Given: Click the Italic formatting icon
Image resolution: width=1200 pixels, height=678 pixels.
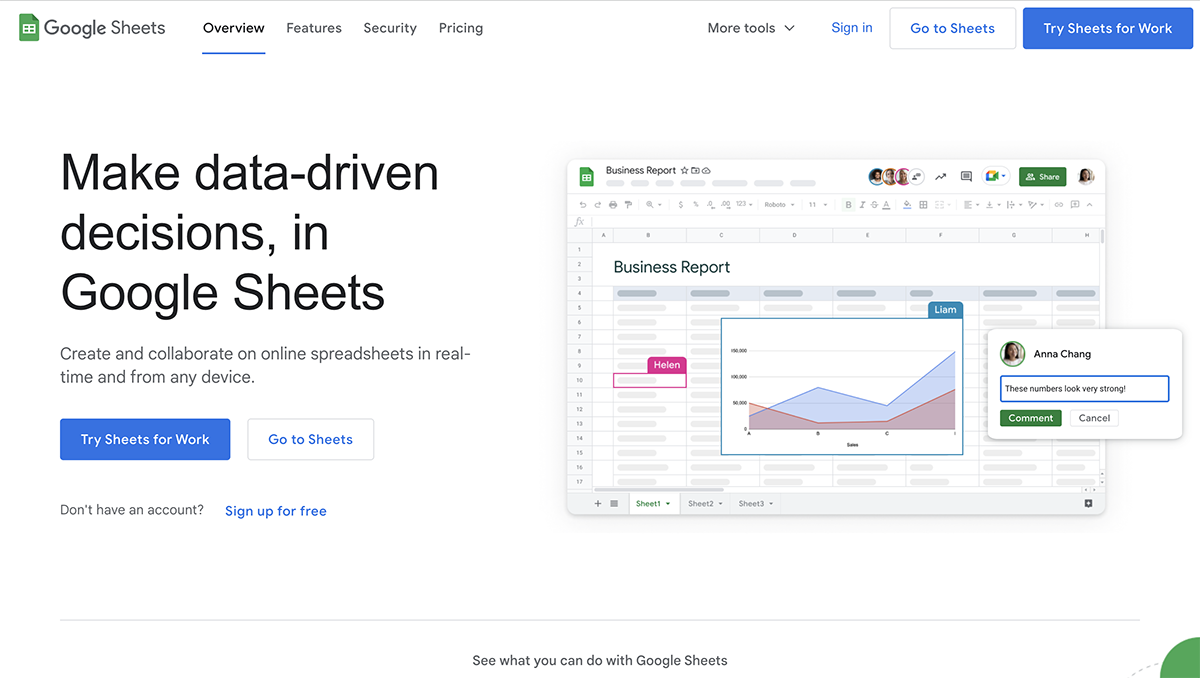Looking at the screenshot, I should (863, 203).
